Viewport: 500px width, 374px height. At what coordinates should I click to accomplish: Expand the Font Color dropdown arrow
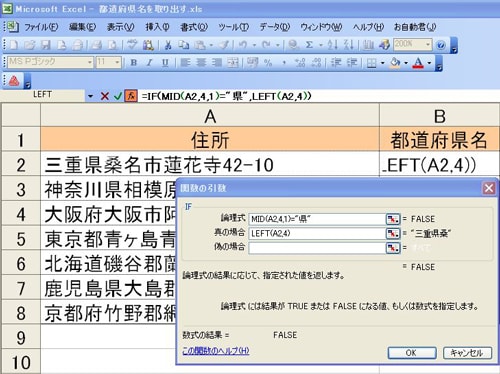(x=429, y=62)
